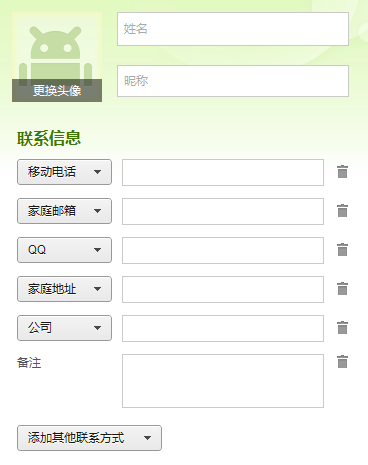The height and width of the screenshot is (465, 368).
Task: Expand the QQ type dropdown
Action: pyautogui.click(x=64, y=250)
